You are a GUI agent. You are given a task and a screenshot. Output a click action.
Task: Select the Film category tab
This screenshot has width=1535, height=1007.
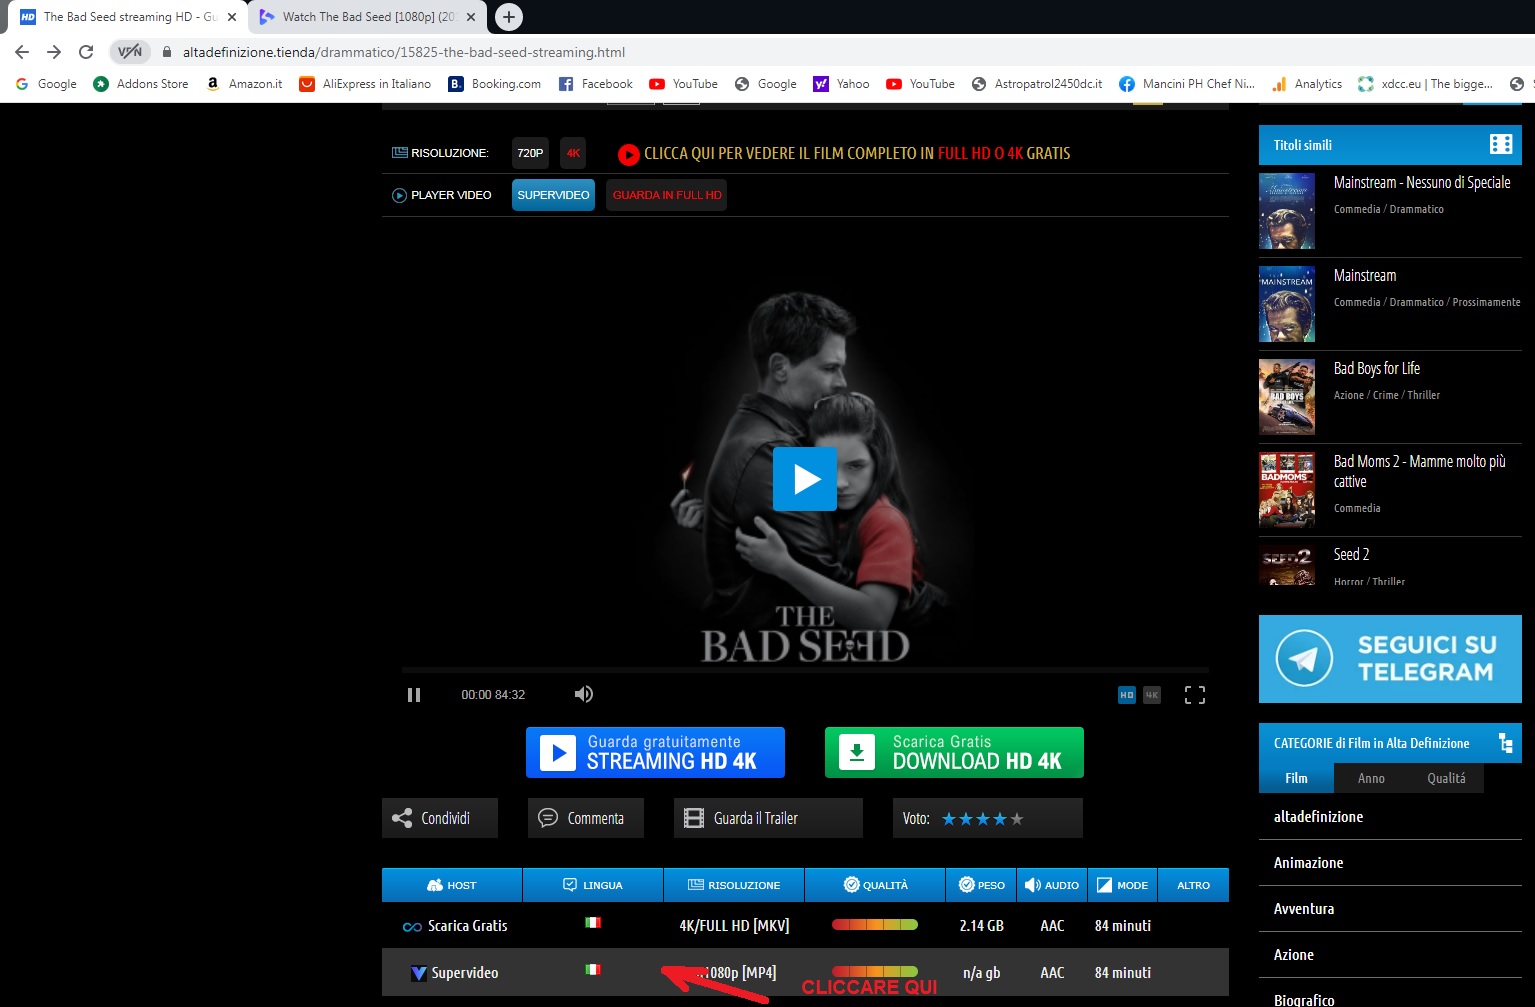pos(1296,778)
